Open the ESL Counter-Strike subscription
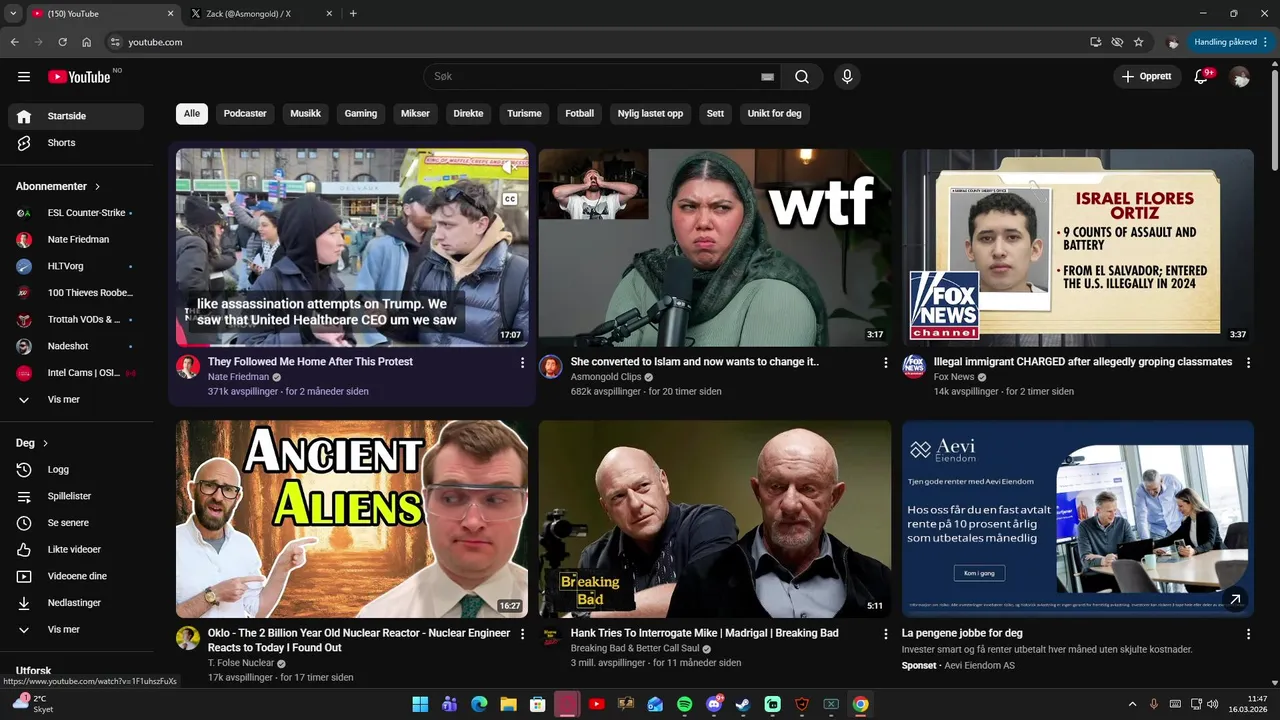Screen dimensions: 1280x720 pyautogui.click(x=76, y=213)
